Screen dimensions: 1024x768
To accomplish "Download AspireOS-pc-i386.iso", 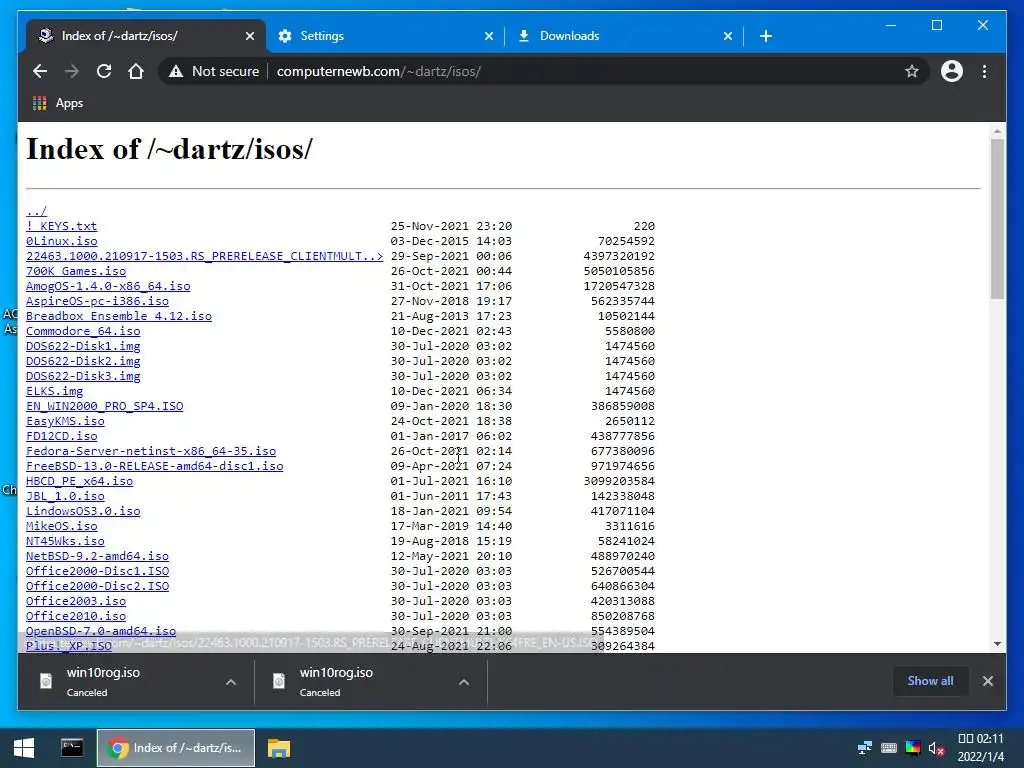I will (97, 301).
